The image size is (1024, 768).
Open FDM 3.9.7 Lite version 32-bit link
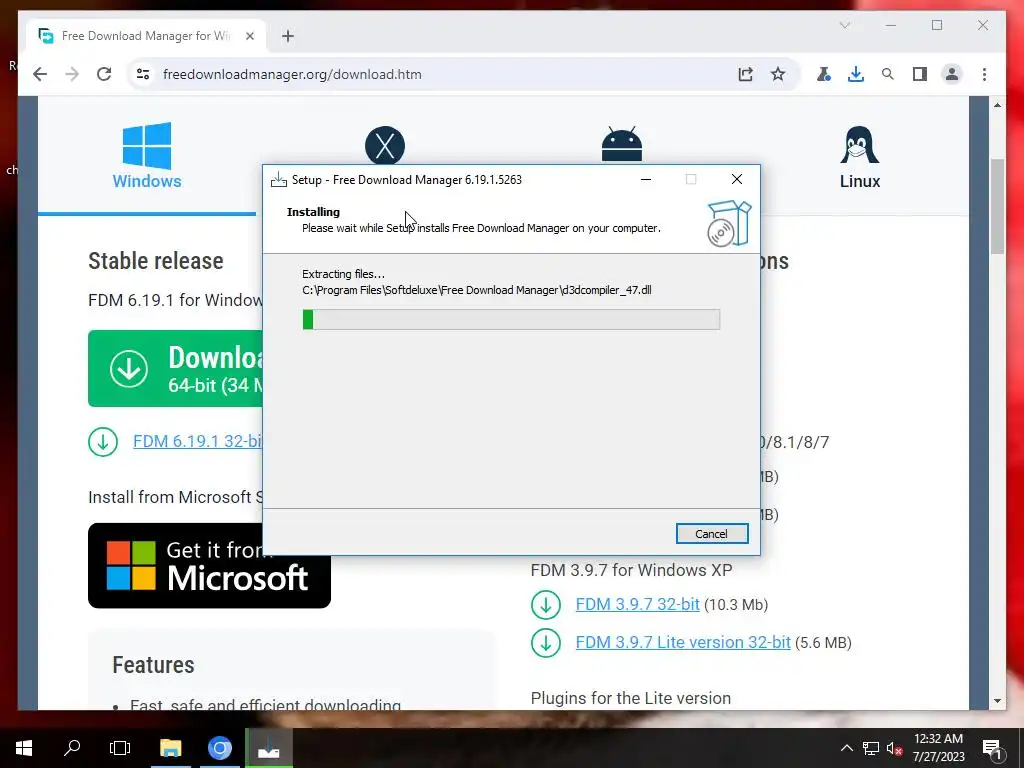(x=683, y=642)
